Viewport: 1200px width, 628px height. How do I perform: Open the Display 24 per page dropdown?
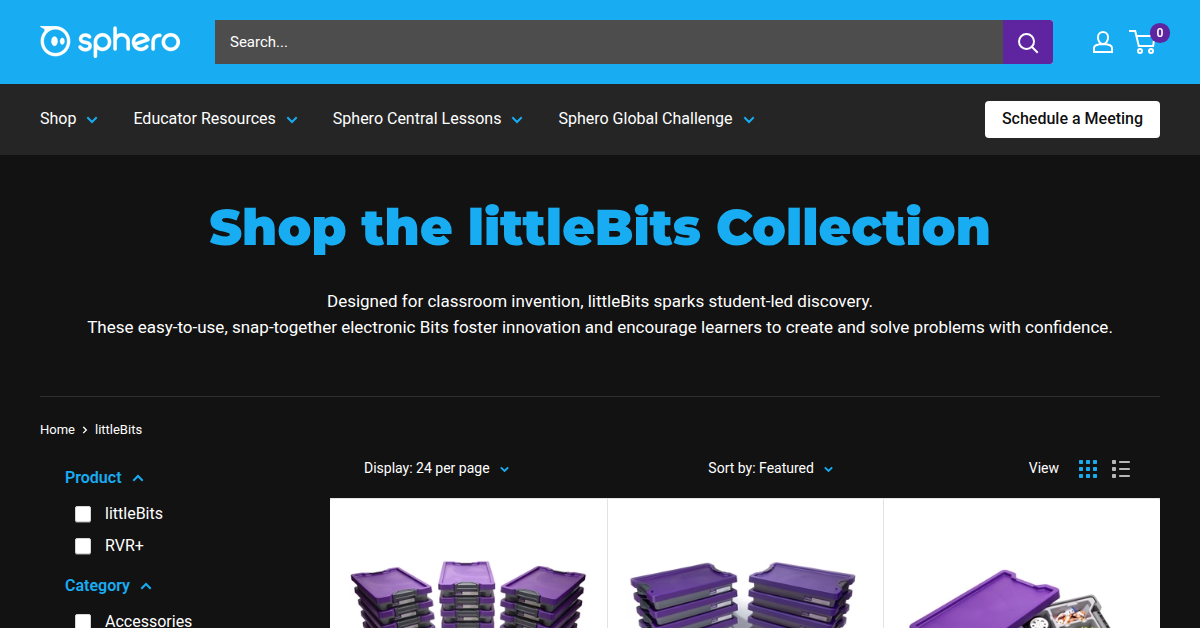[436, 468]
